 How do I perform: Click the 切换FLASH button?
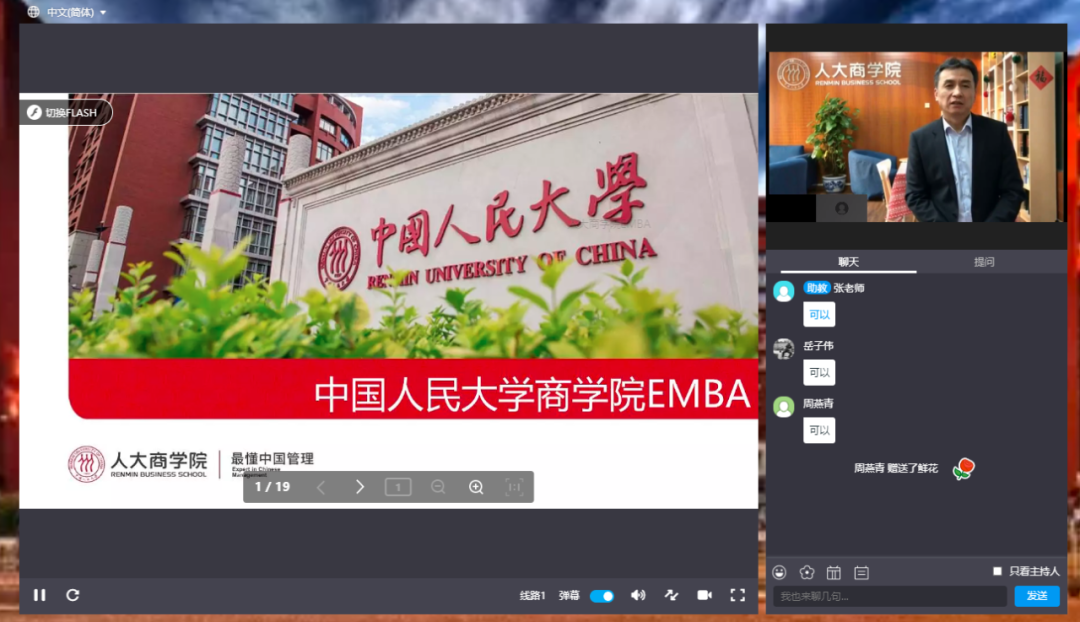click(x=65, y=113)
